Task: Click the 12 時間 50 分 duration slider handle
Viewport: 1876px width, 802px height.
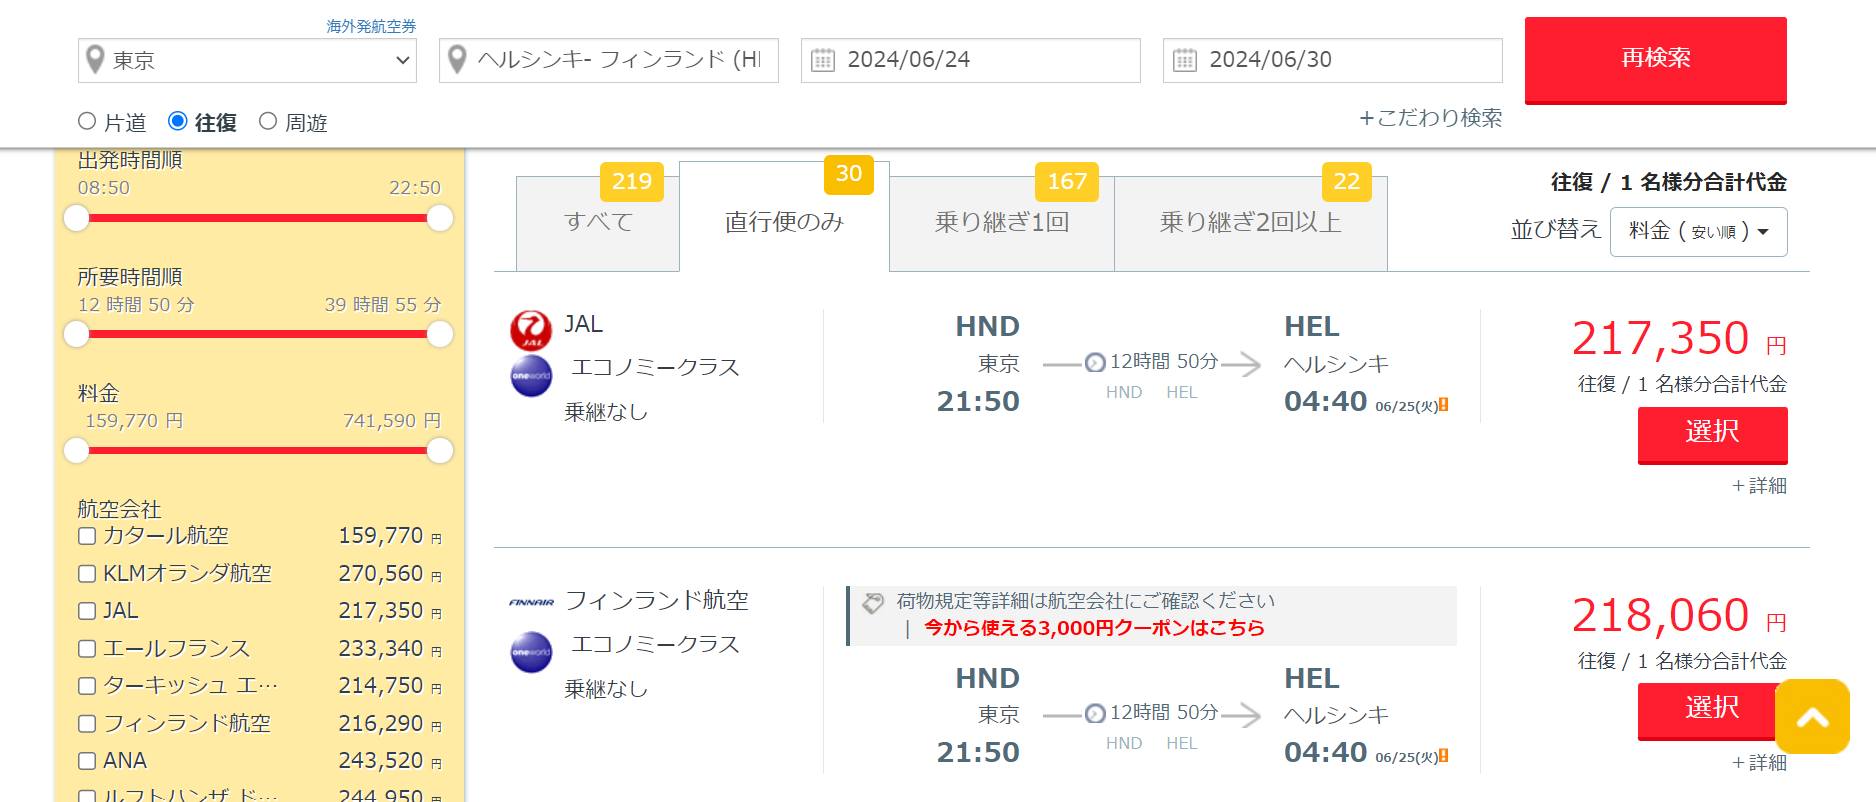Action: (x=77, y=334)
